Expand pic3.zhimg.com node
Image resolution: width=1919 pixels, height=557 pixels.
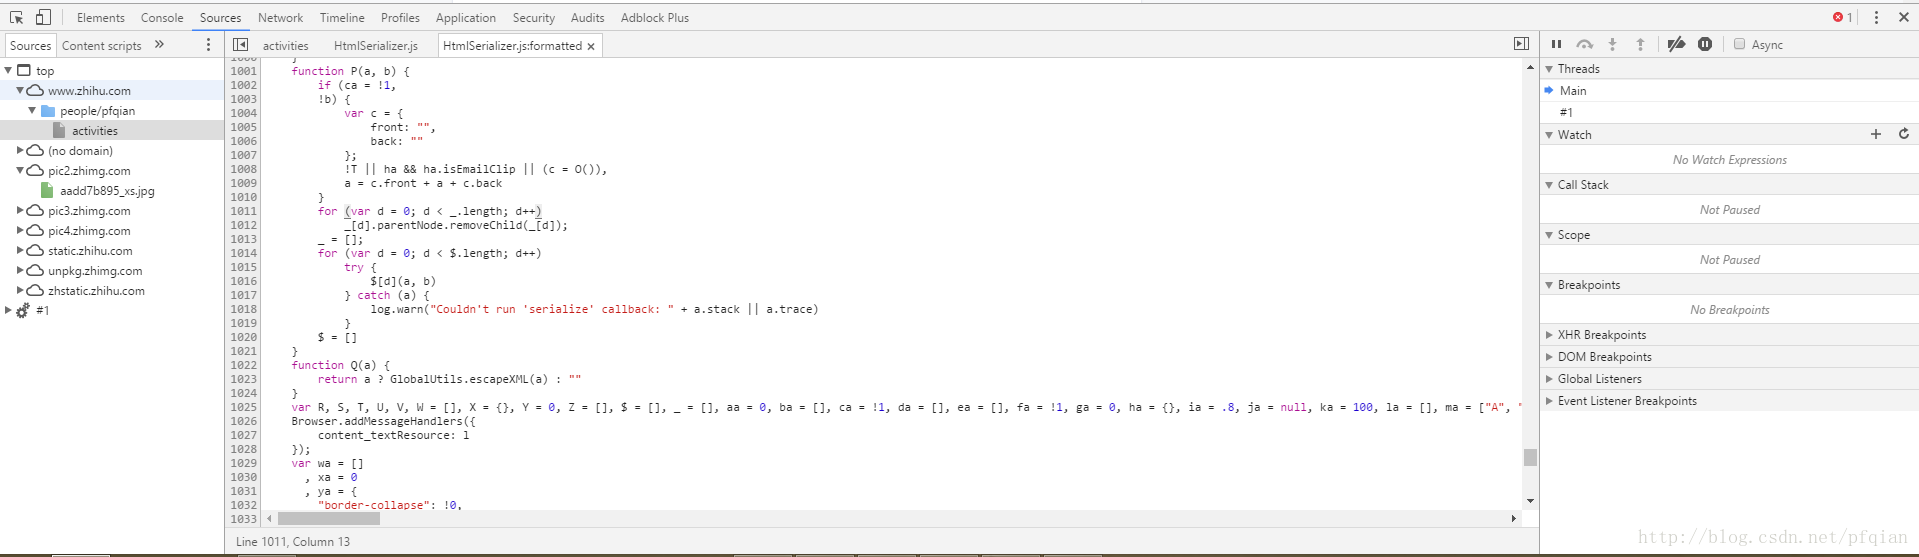[x=20, y=210]
